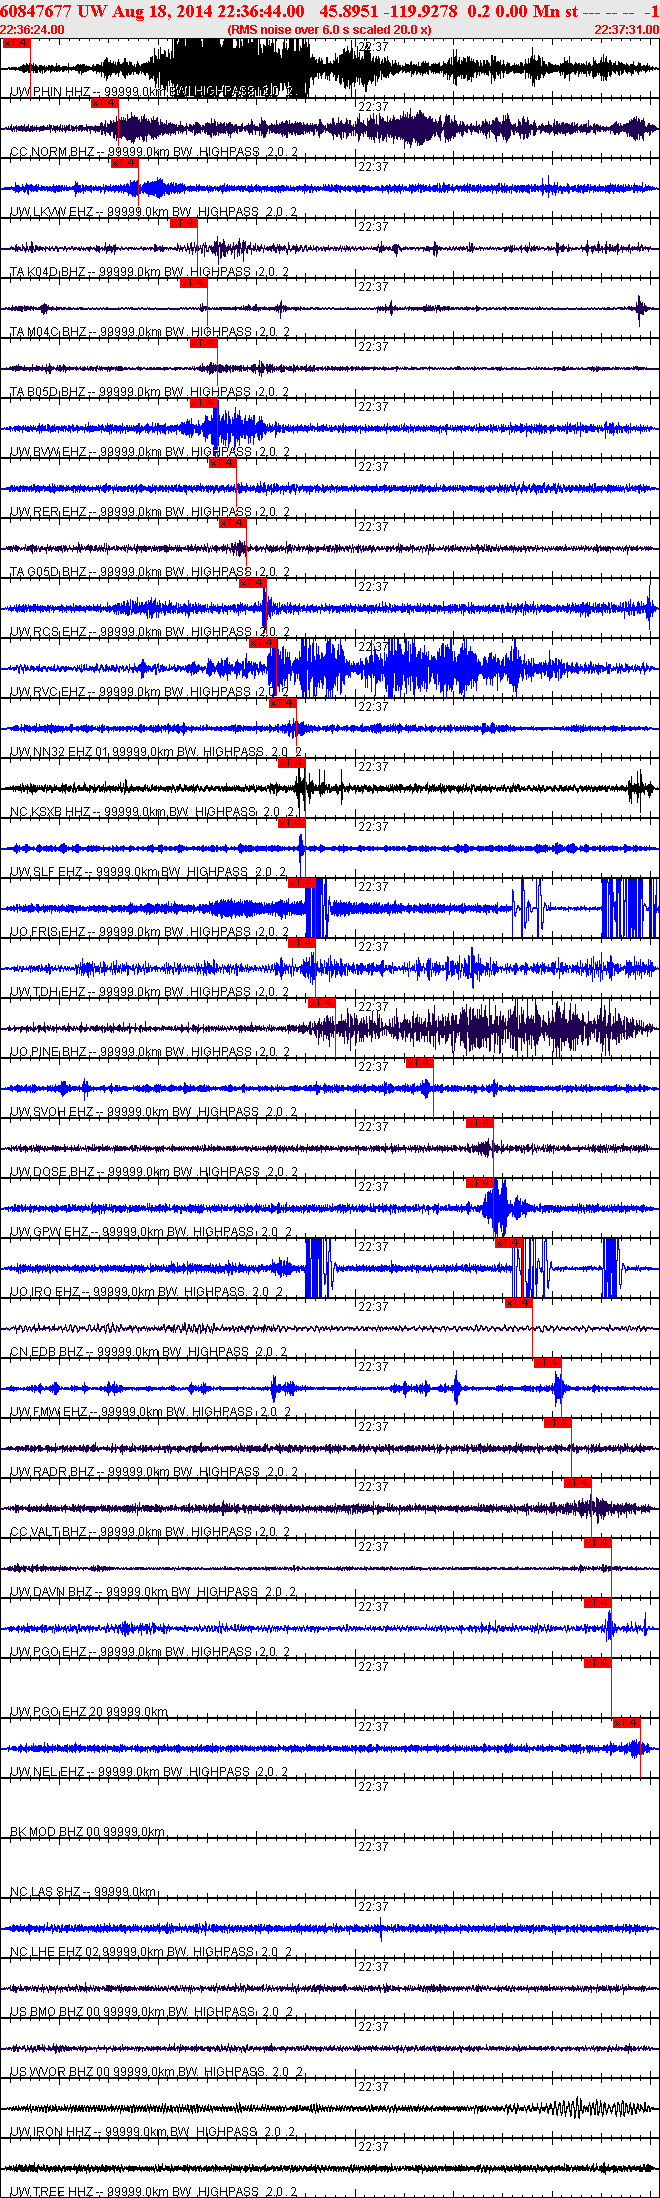Click the pick marker on UW.RVC trace
The height and width of the screenshot is (2198, 660).
[x=263, y=643]
